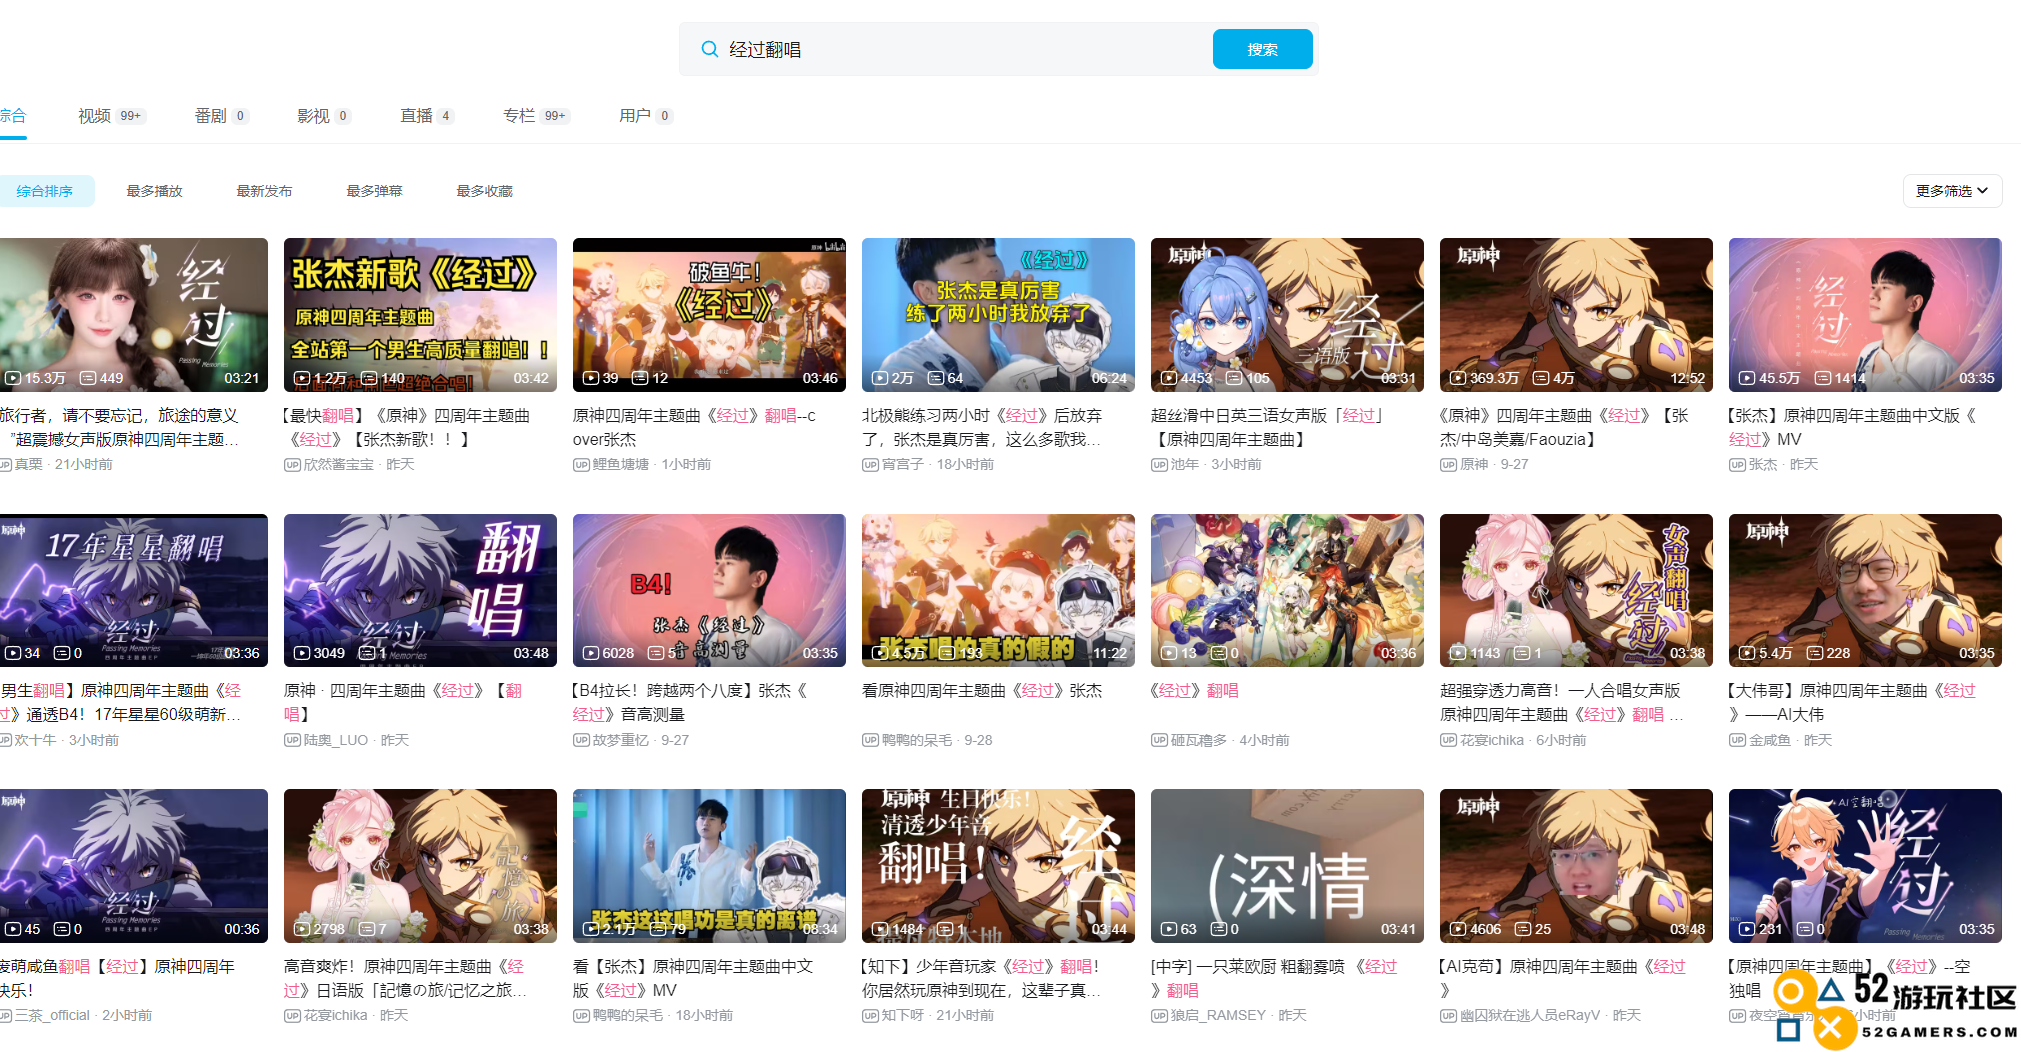Open uploader 原神's profile
The height and width of the screenshot is (1052, 2021).
[1474, 465]
